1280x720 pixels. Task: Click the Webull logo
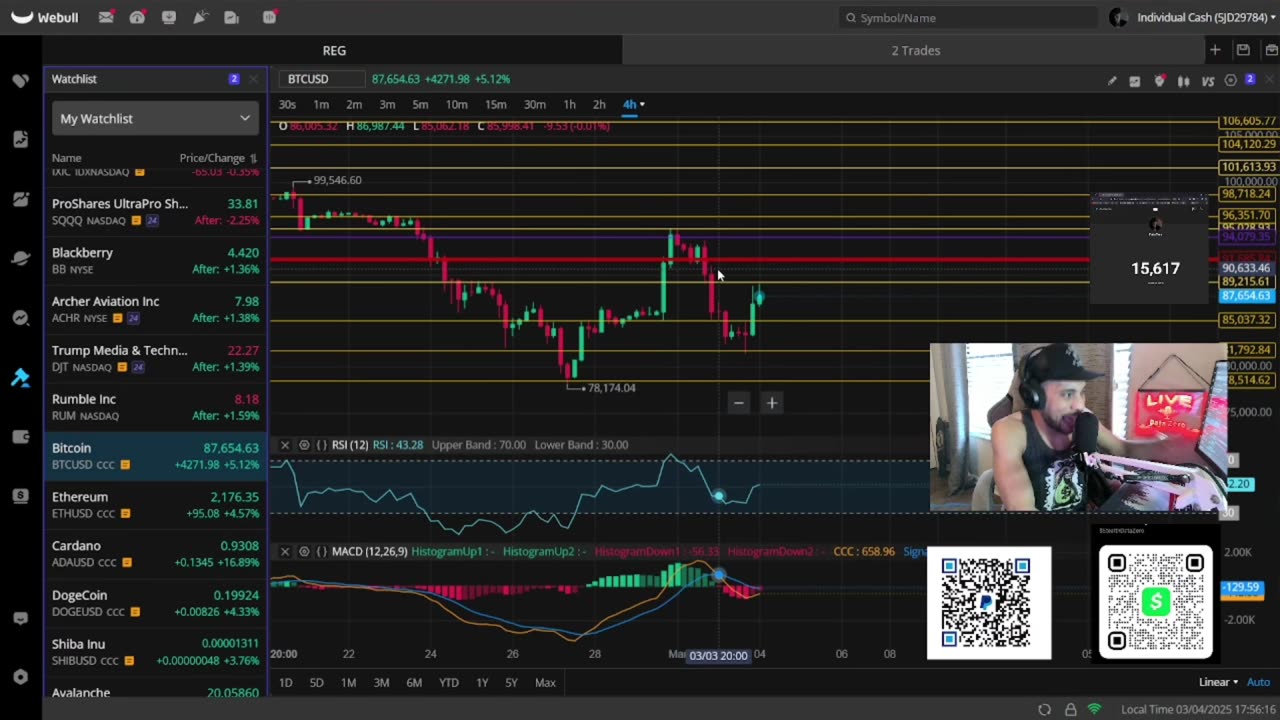(x=45, y=17)
